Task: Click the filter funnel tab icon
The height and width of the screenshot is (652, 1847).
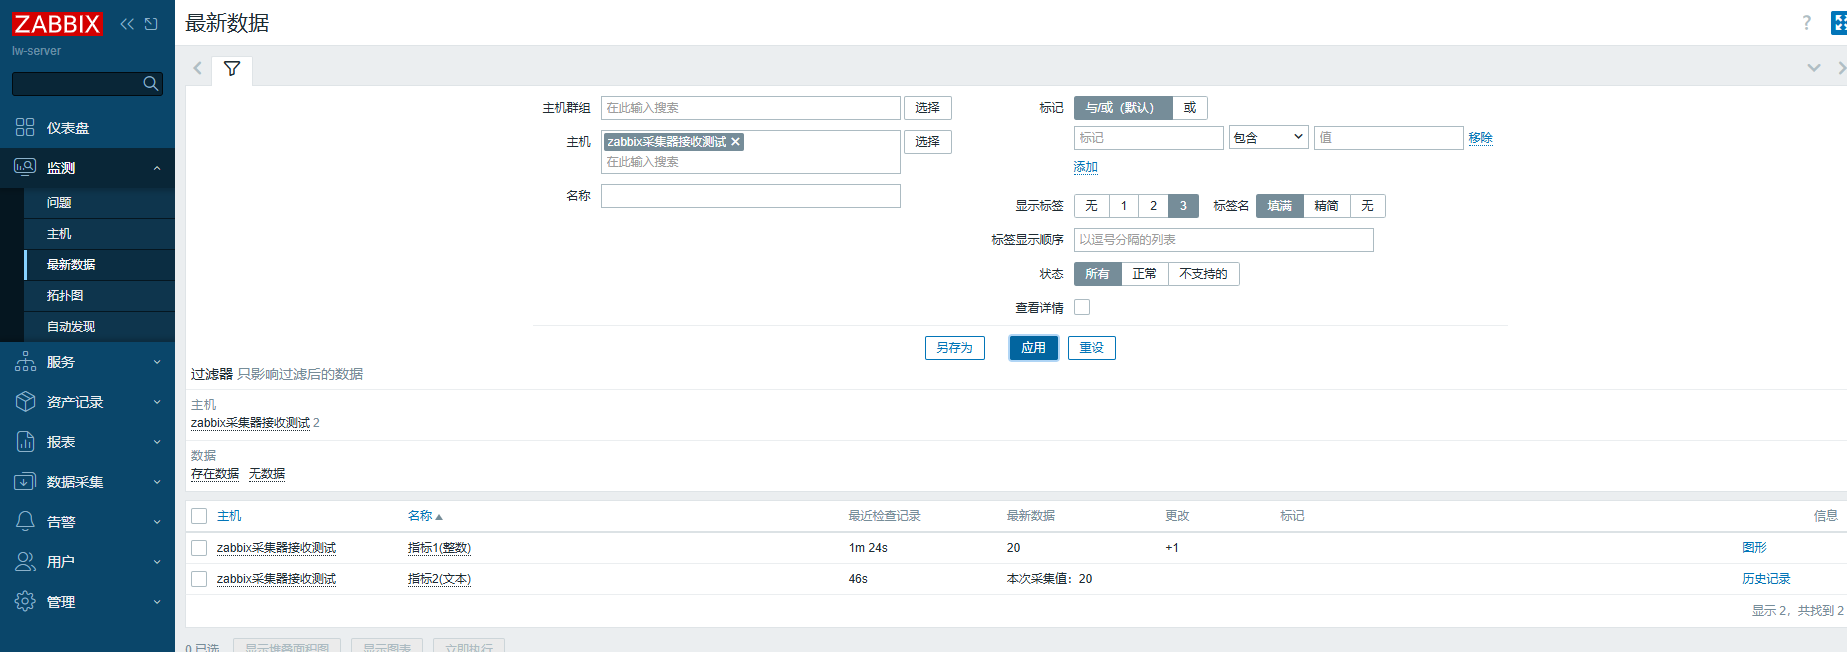Action: (x=232, y=69)
